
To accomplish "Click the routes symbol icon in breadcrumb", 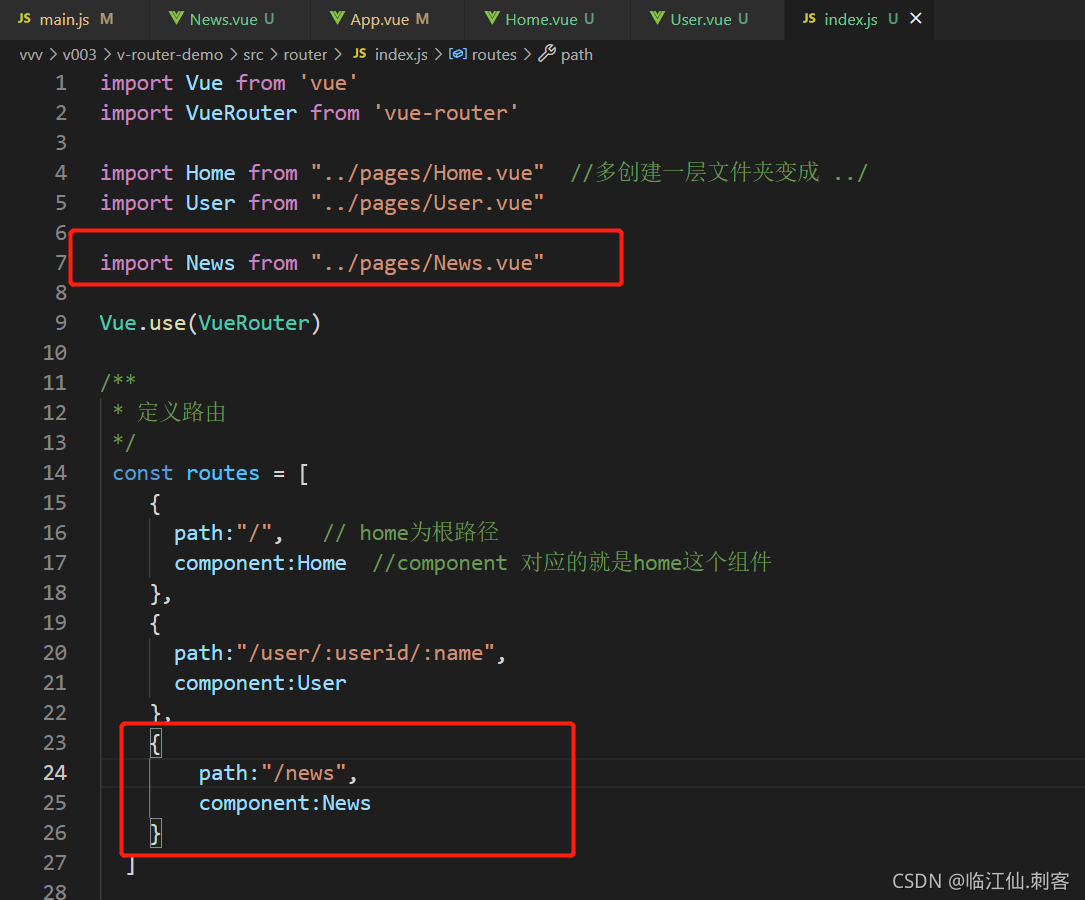I will coord(457,53).
